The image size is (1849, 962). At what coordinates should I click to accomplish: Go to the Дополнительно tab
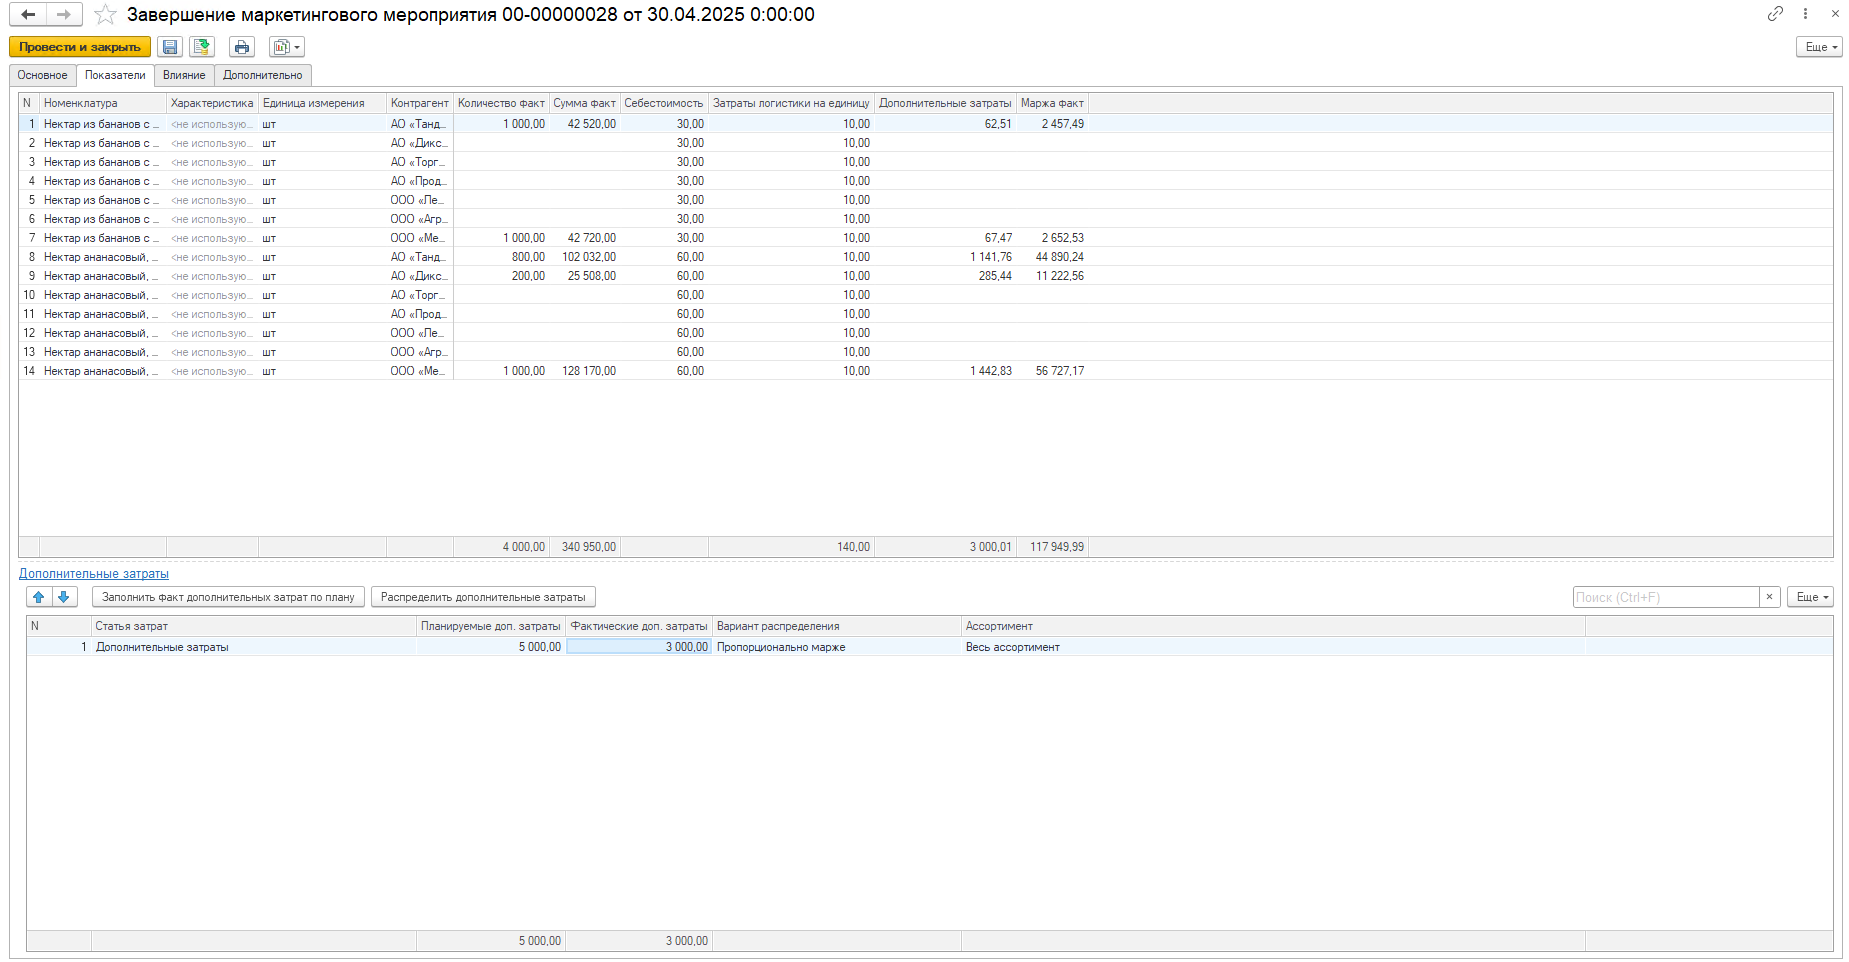(262, 75)
